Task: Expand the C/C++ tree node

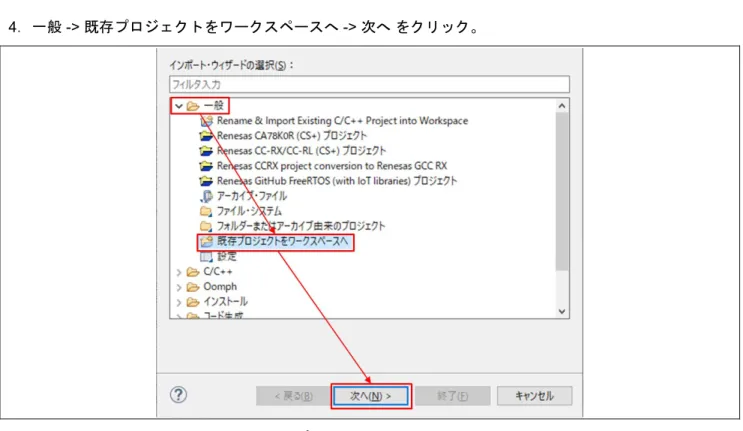Action: [x=179, y=272]
